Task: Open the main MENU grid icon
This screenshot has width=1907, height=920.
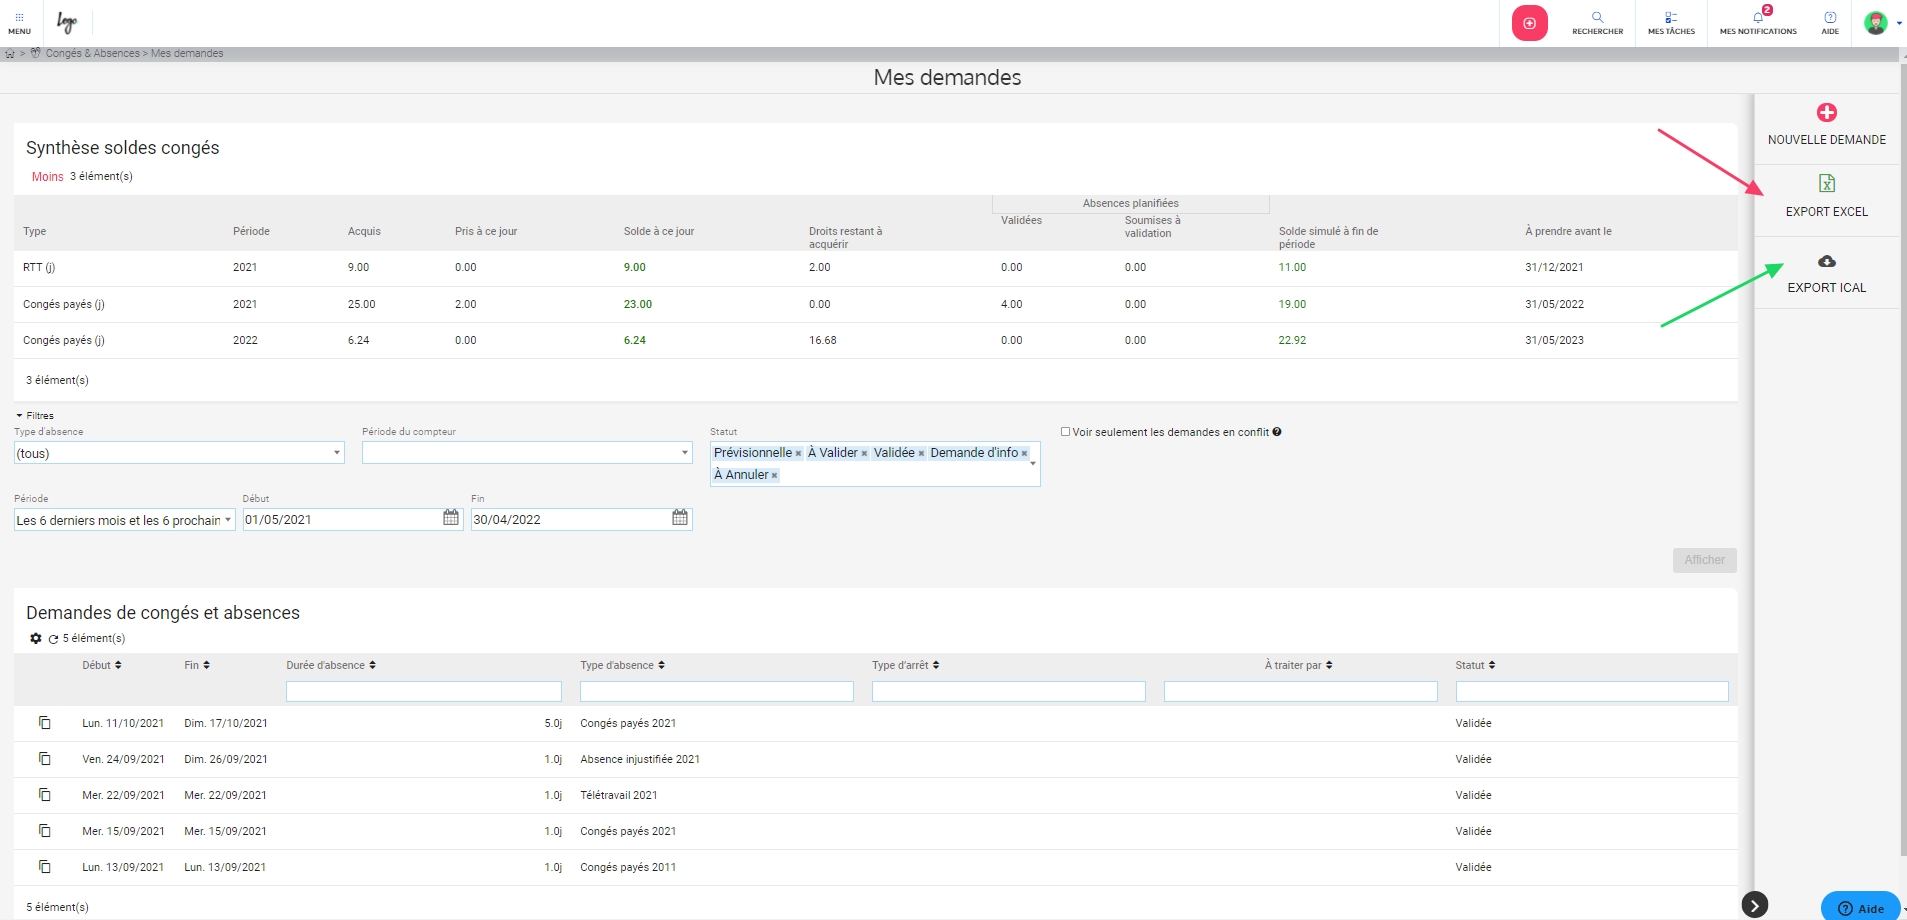Action: (19, 18)
